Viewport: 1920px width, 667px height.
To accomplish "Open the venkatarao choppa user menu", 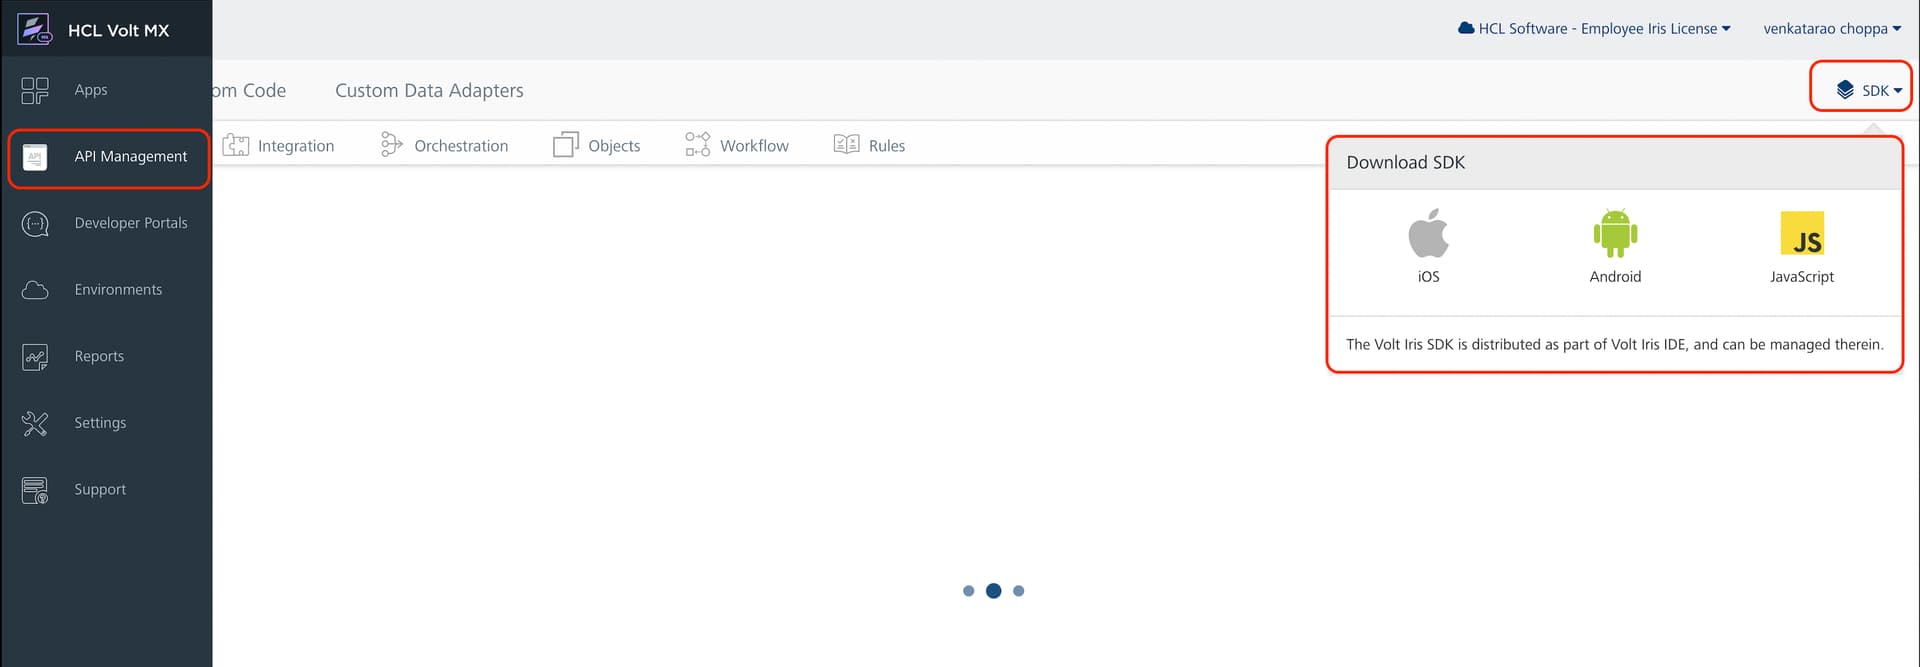I will [x=1832, y=28].
